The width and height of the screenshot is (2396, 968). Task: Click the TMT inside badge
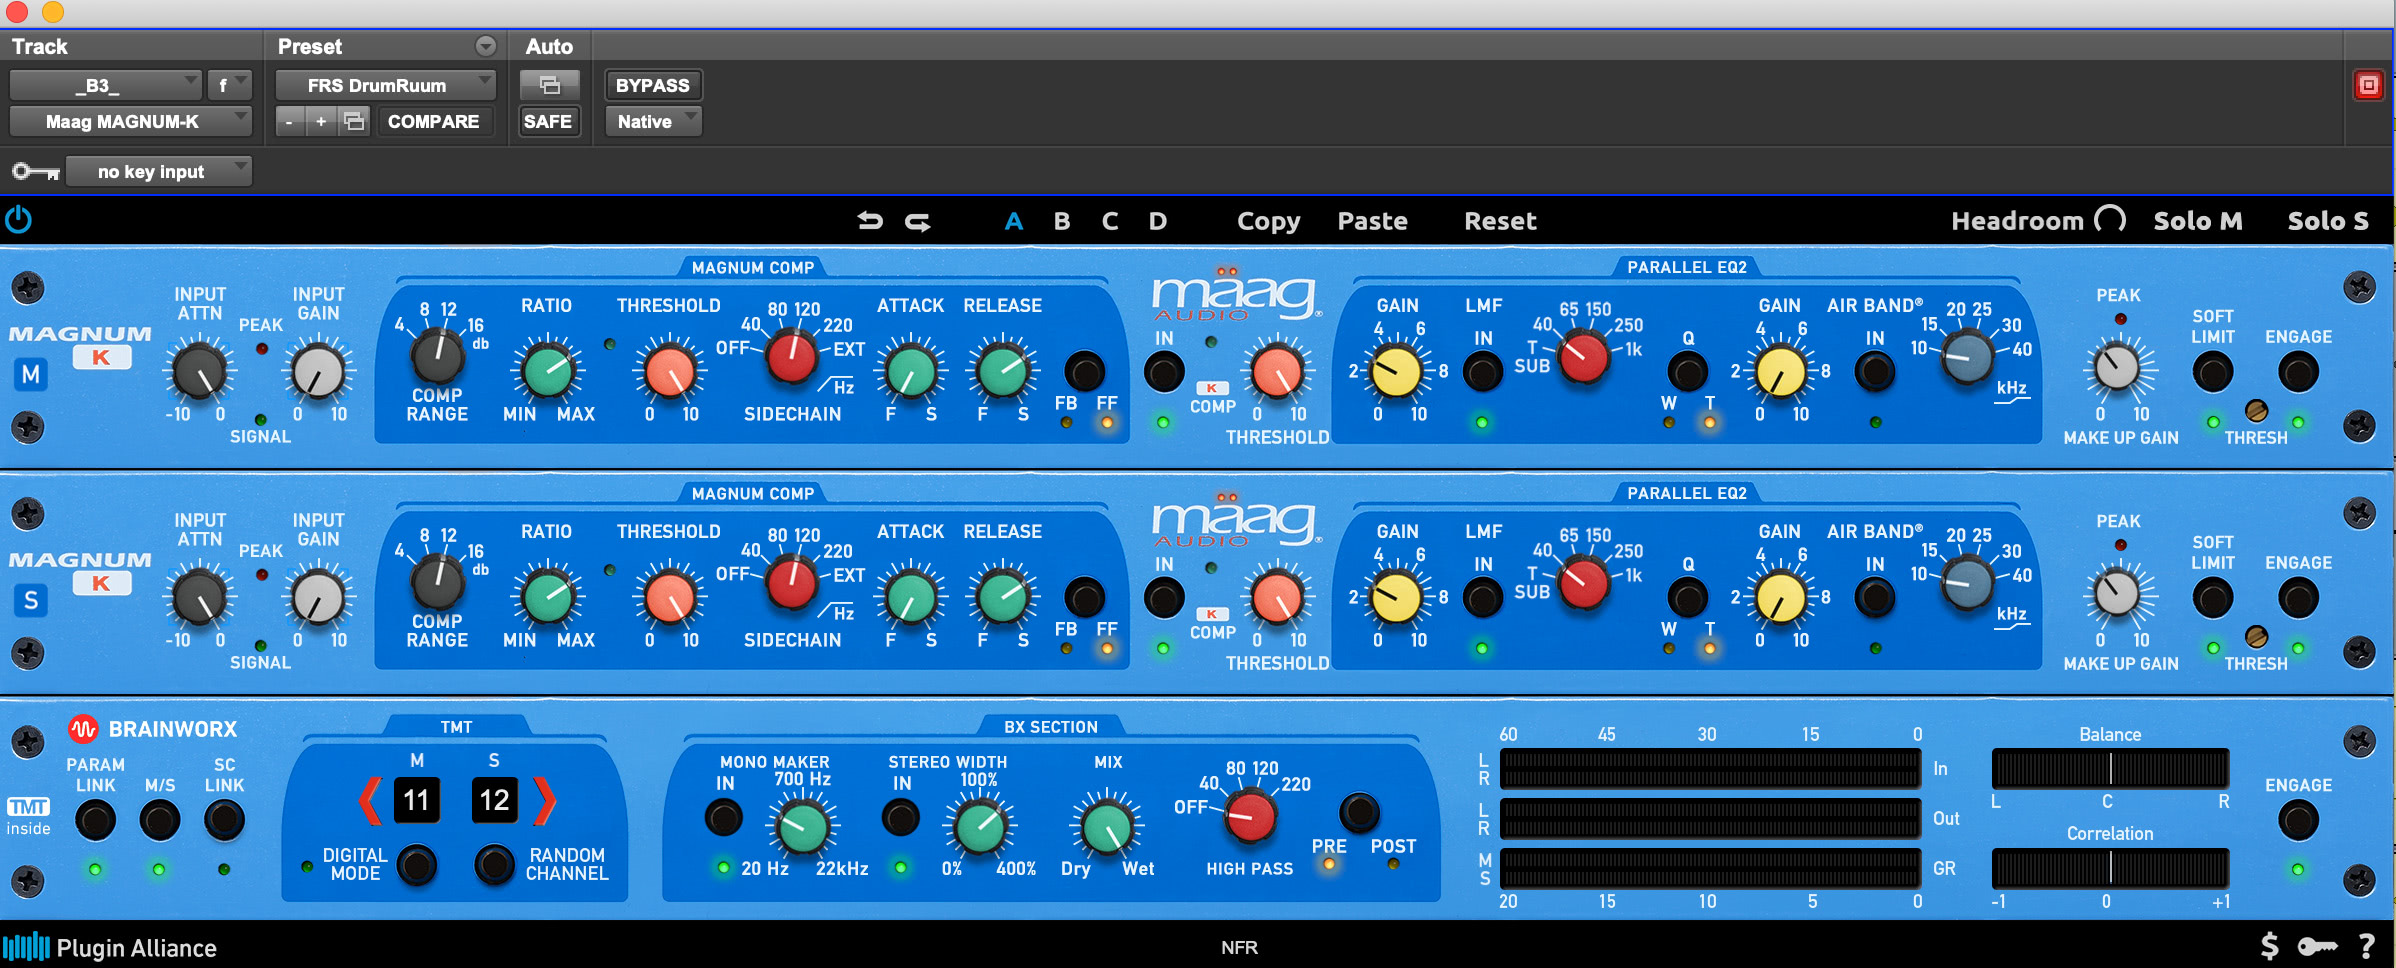point(28,816)
